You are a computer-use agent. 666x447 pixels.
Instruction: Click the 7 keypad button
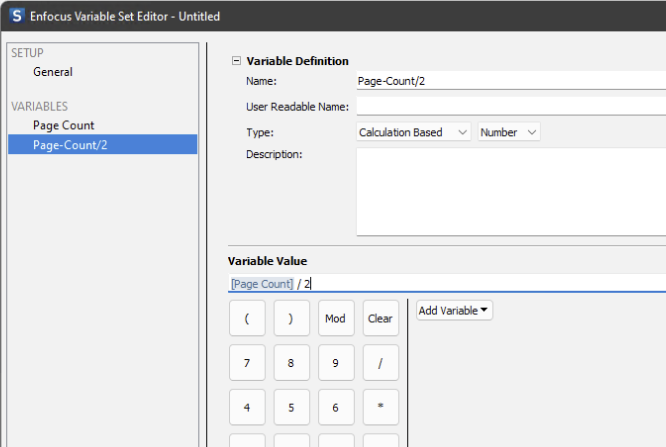[247, 362]
